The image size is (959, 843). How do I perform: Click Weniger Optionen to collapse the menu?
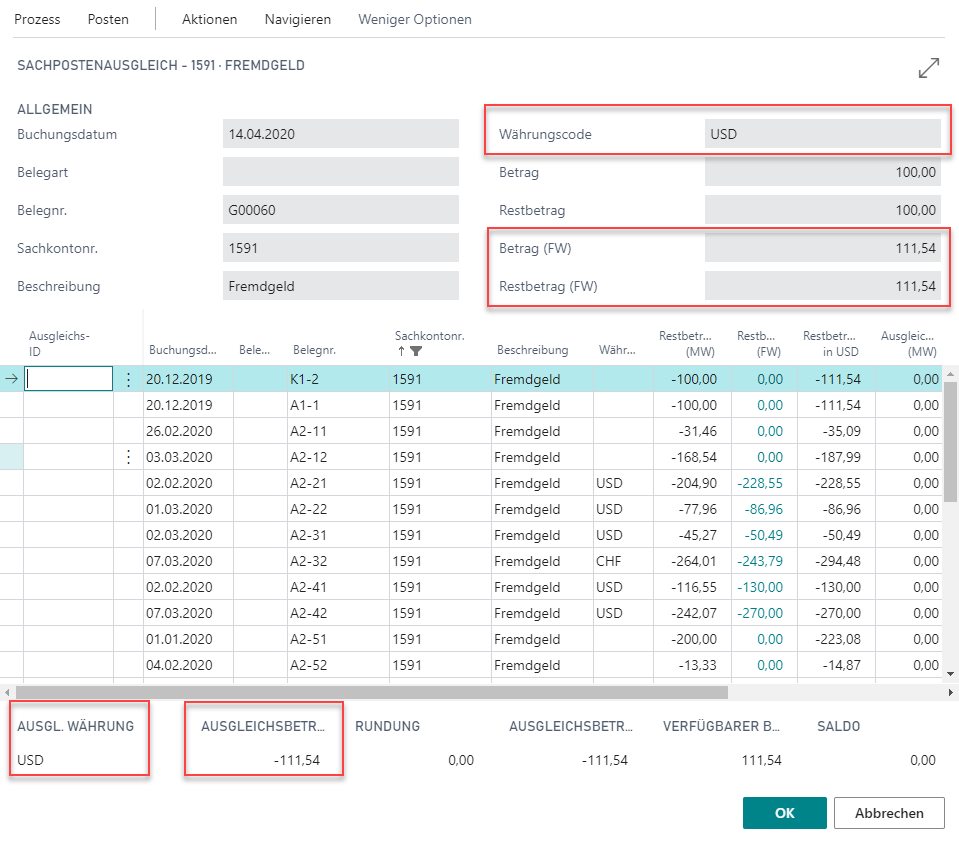415,20
